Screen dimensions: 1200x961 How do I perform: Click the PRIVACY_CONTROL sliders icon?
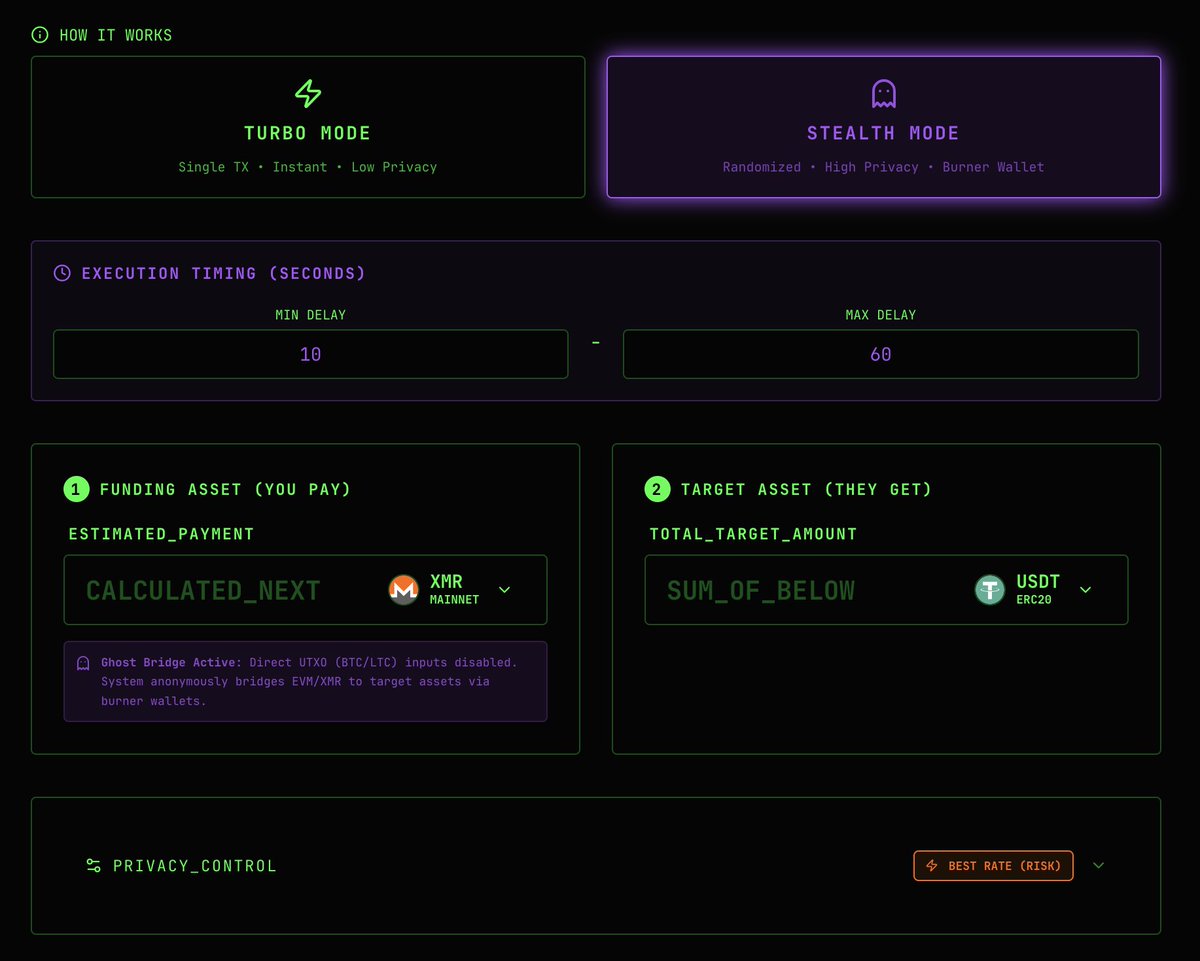[x=94, y=866]
